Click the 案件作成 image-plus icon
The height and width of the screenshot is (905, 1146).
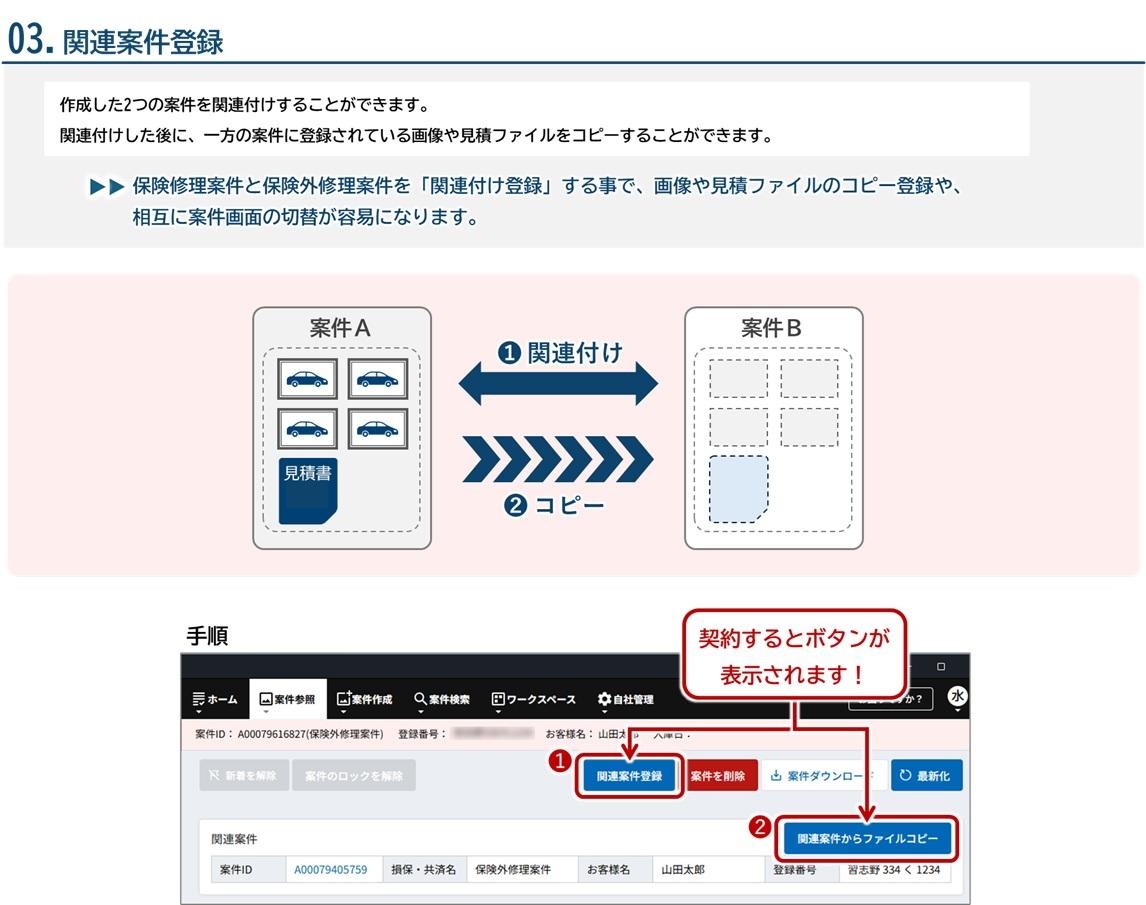pos(345,699)
